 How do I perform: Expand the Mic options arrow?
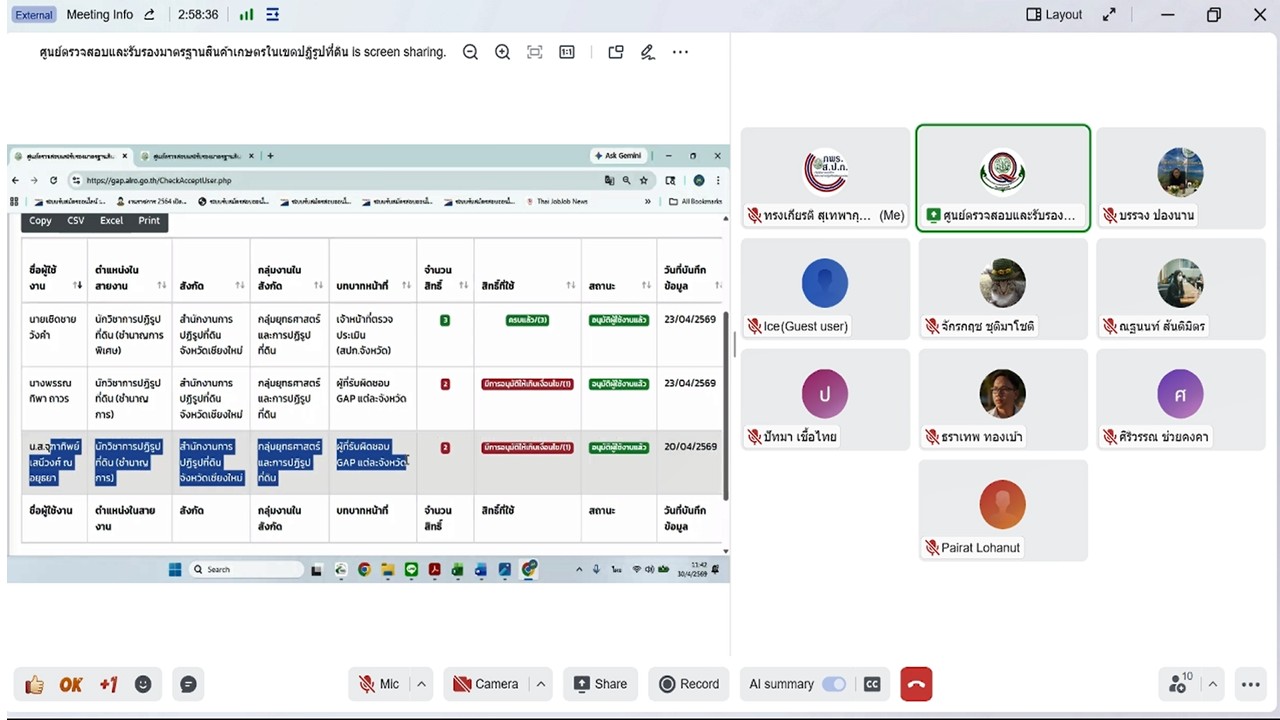click(422, 684)
